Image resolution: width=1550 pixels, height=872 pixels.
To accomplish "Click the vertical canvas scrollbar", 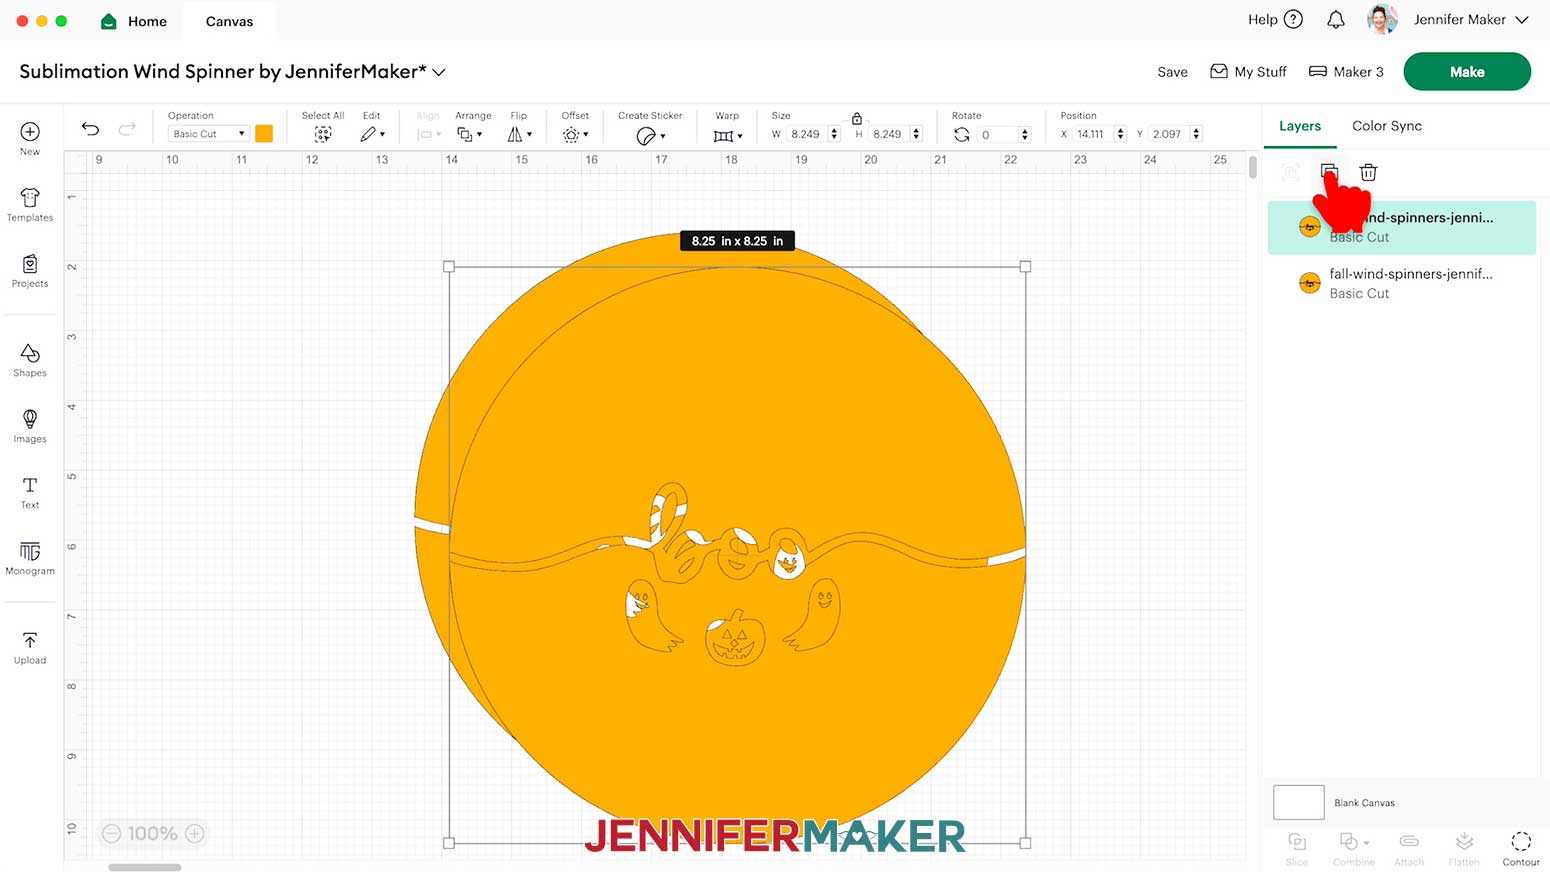I will pos(1253,167).
